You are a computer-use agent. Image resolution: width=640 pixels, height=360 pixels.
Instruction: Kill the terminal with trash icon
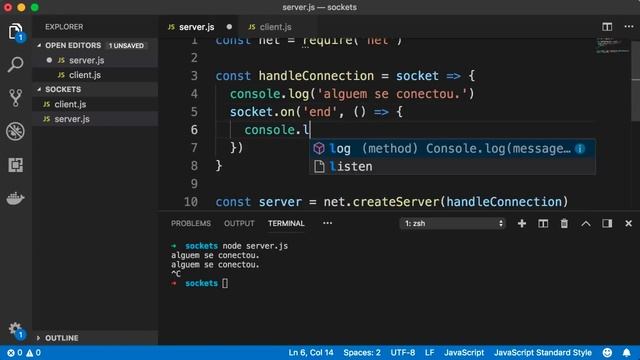[564, 223]
